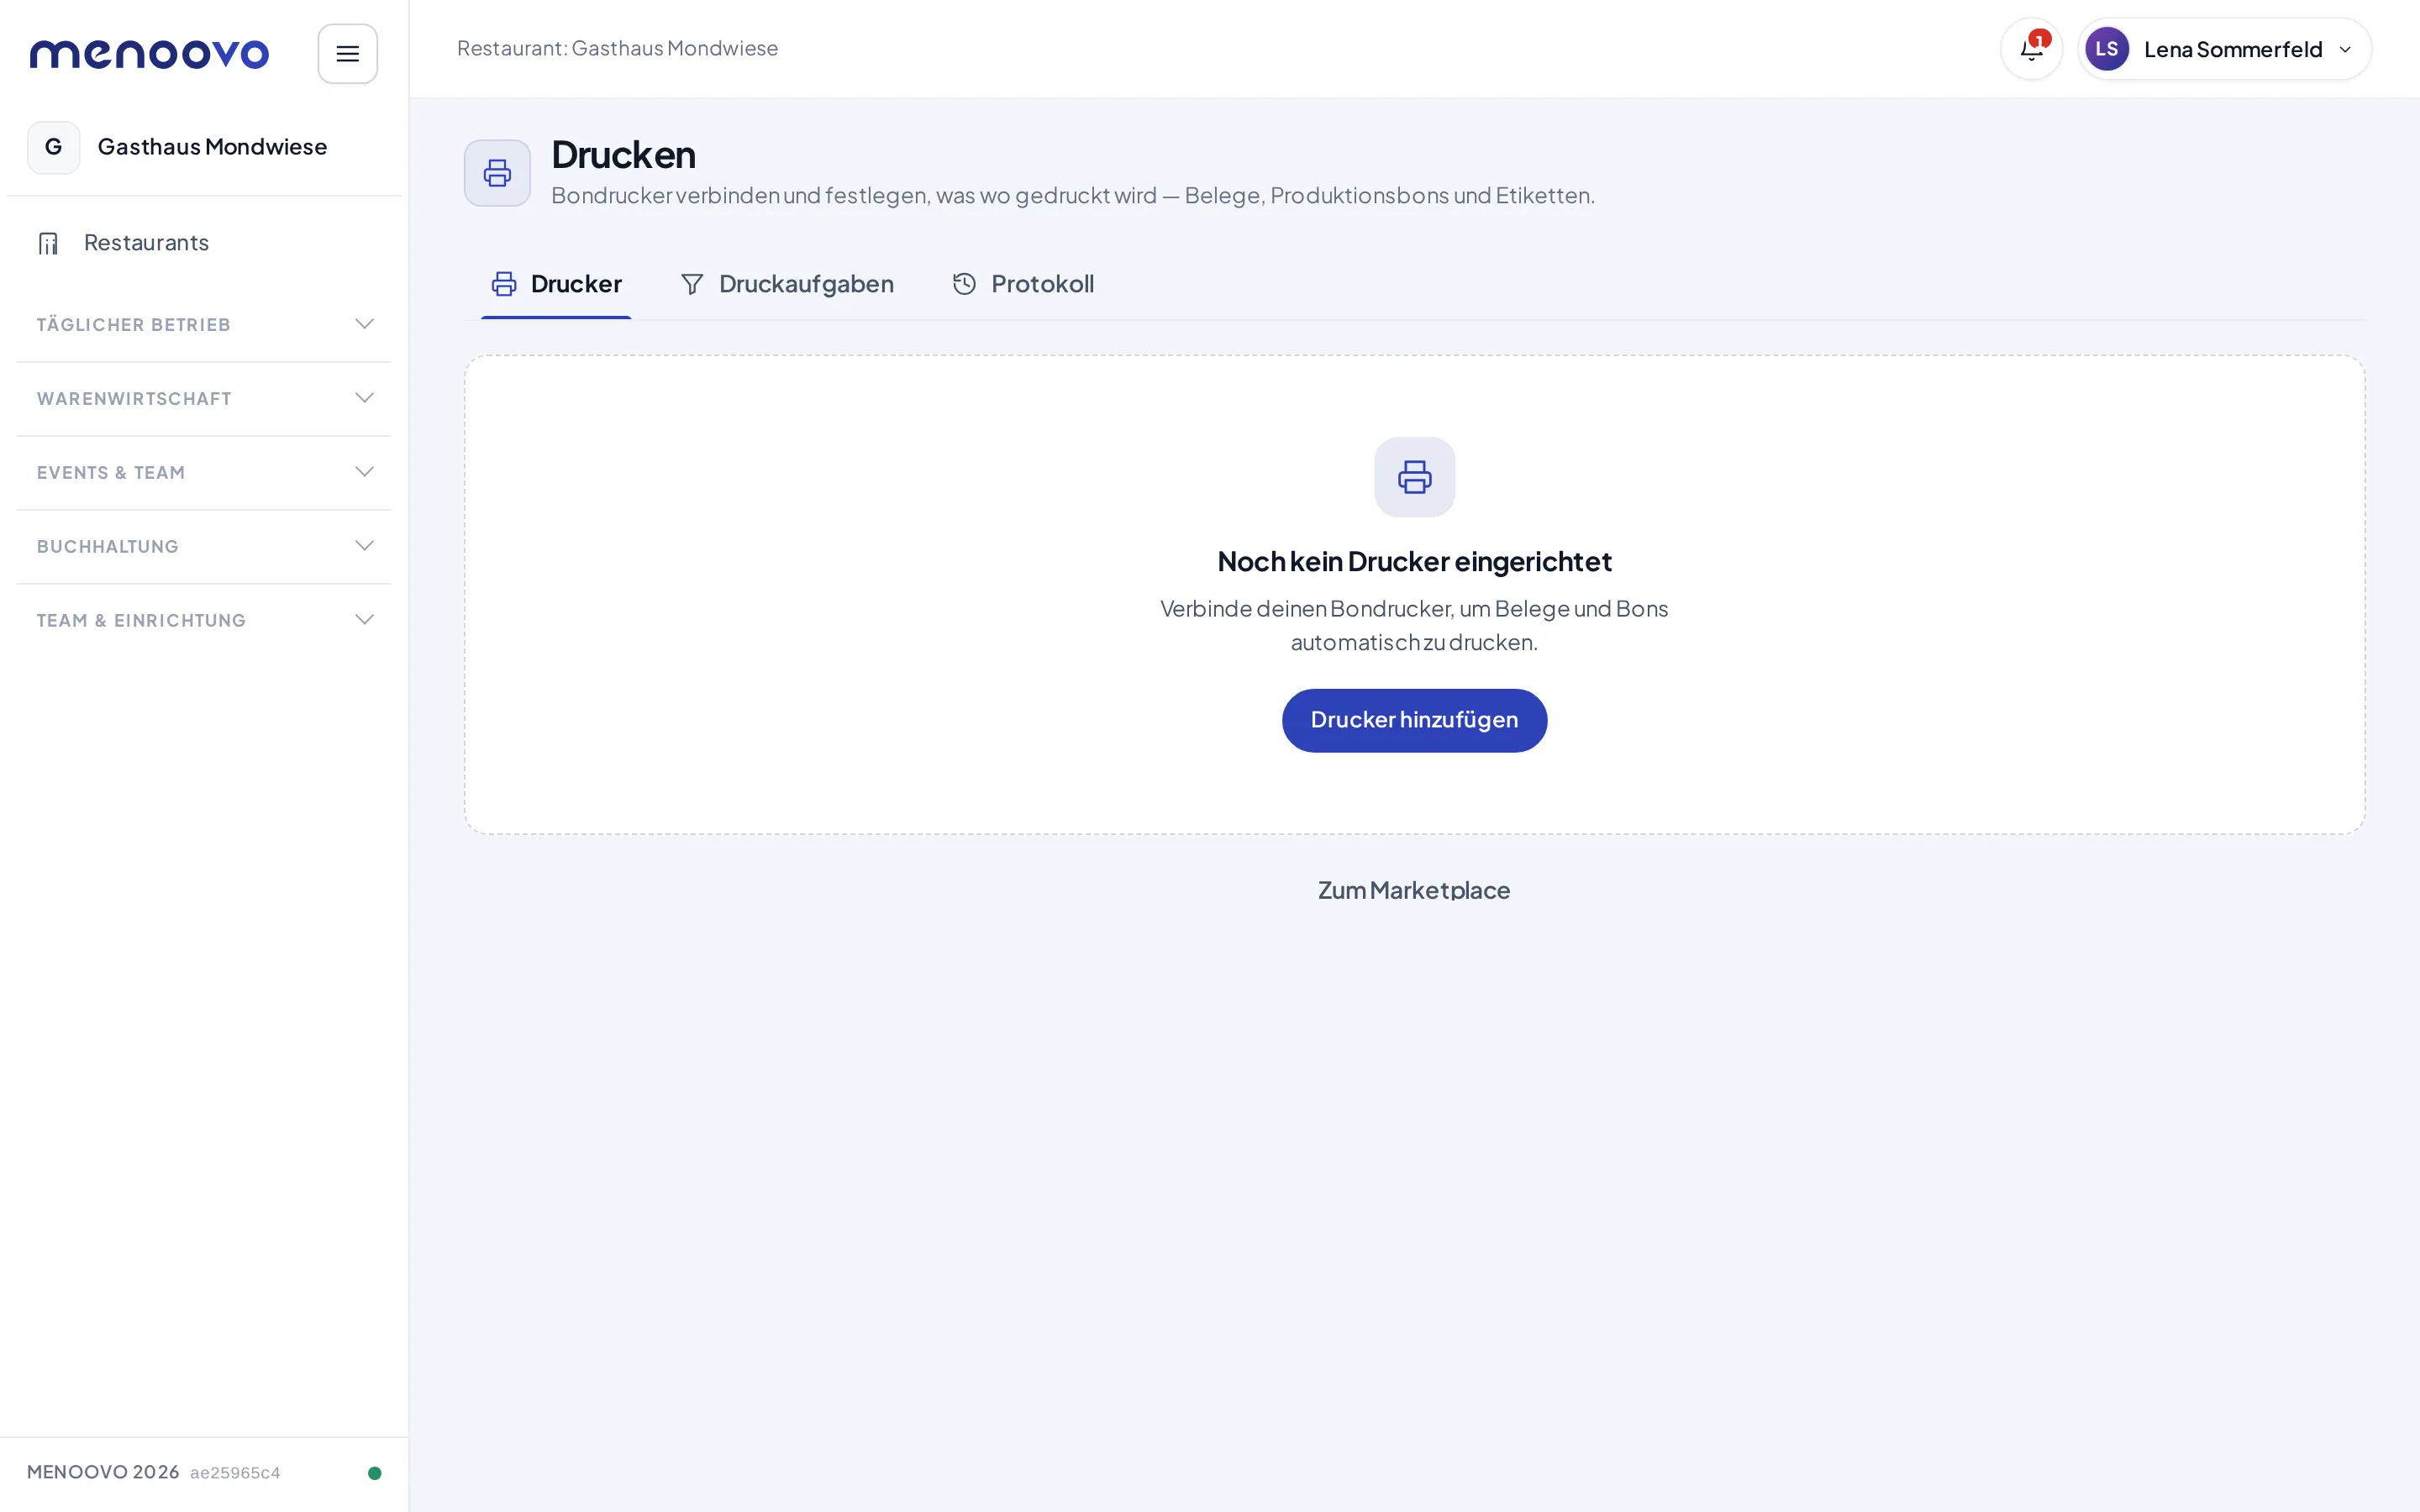Expand Warenwirtschaft section
The height and width of the screenshot is (1512, 2420).
coord(204,399)
